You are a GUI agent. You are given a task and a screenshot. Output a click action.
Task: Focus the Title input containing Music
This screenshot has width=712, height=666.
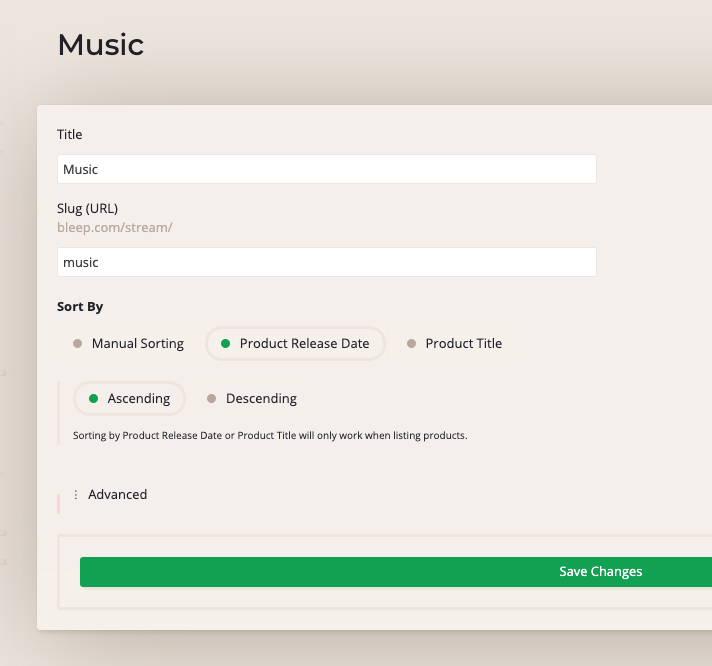tap(326, 169)
